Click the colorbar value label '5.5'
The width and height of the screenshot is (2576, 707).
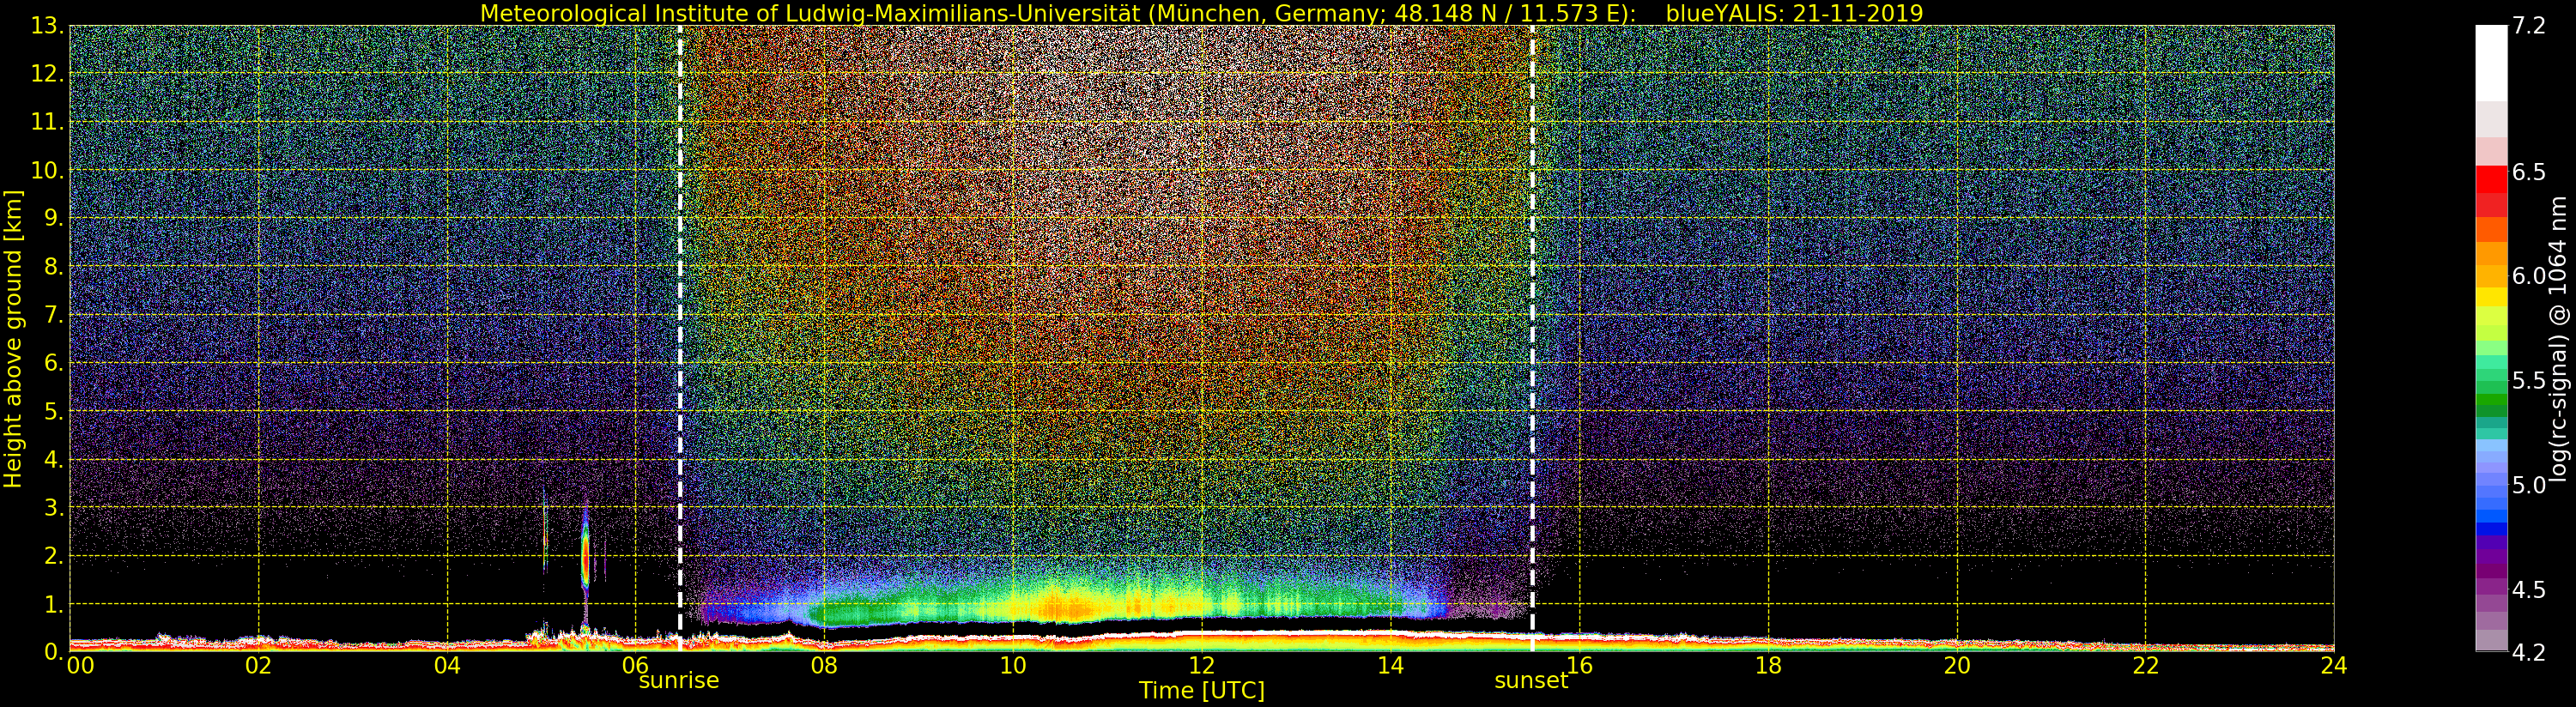pyautogui.click(x=2528, y=381)
